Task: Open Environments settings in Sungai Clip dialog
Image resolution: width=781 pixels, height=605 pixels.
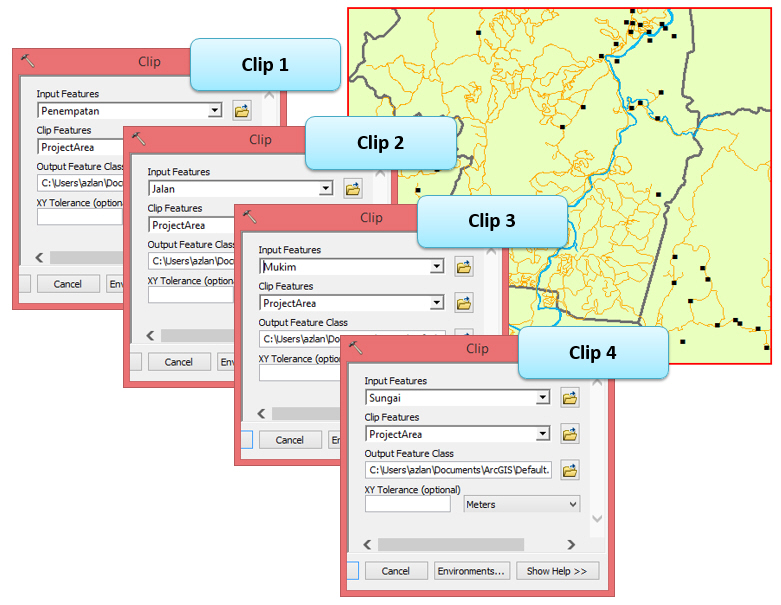Action: [x=471, y=571]
